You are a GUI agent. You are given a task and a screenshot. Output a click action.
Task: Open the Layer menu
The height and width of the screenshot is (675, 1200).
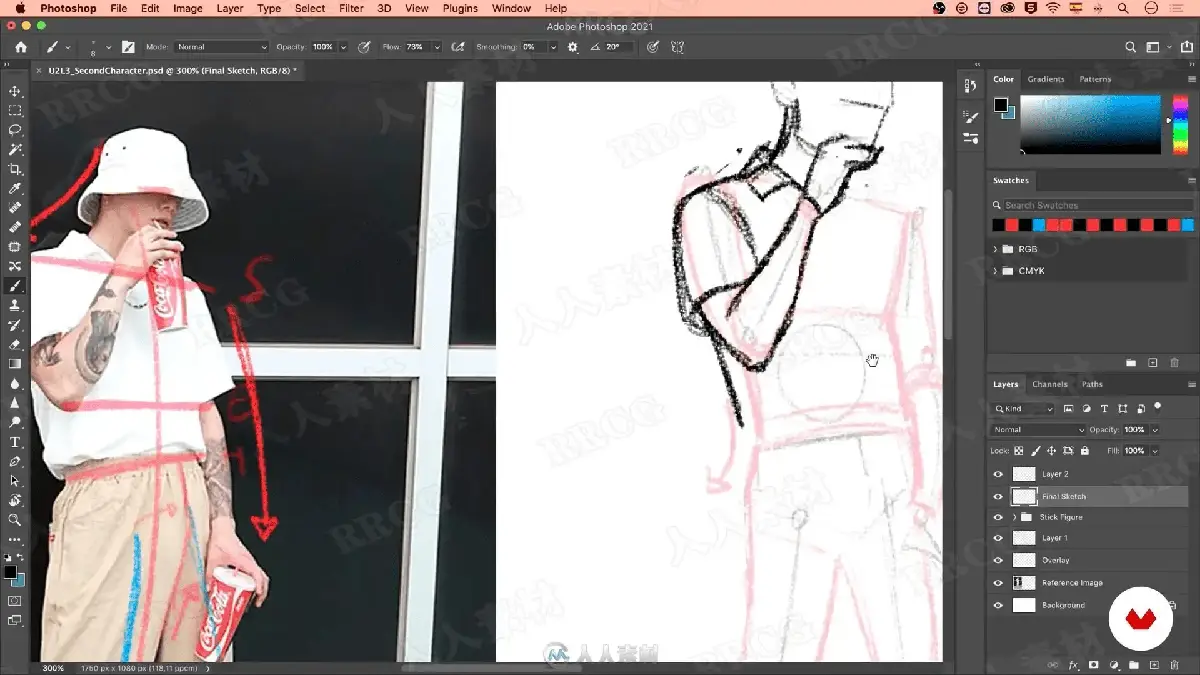click(x=230, y=8)
